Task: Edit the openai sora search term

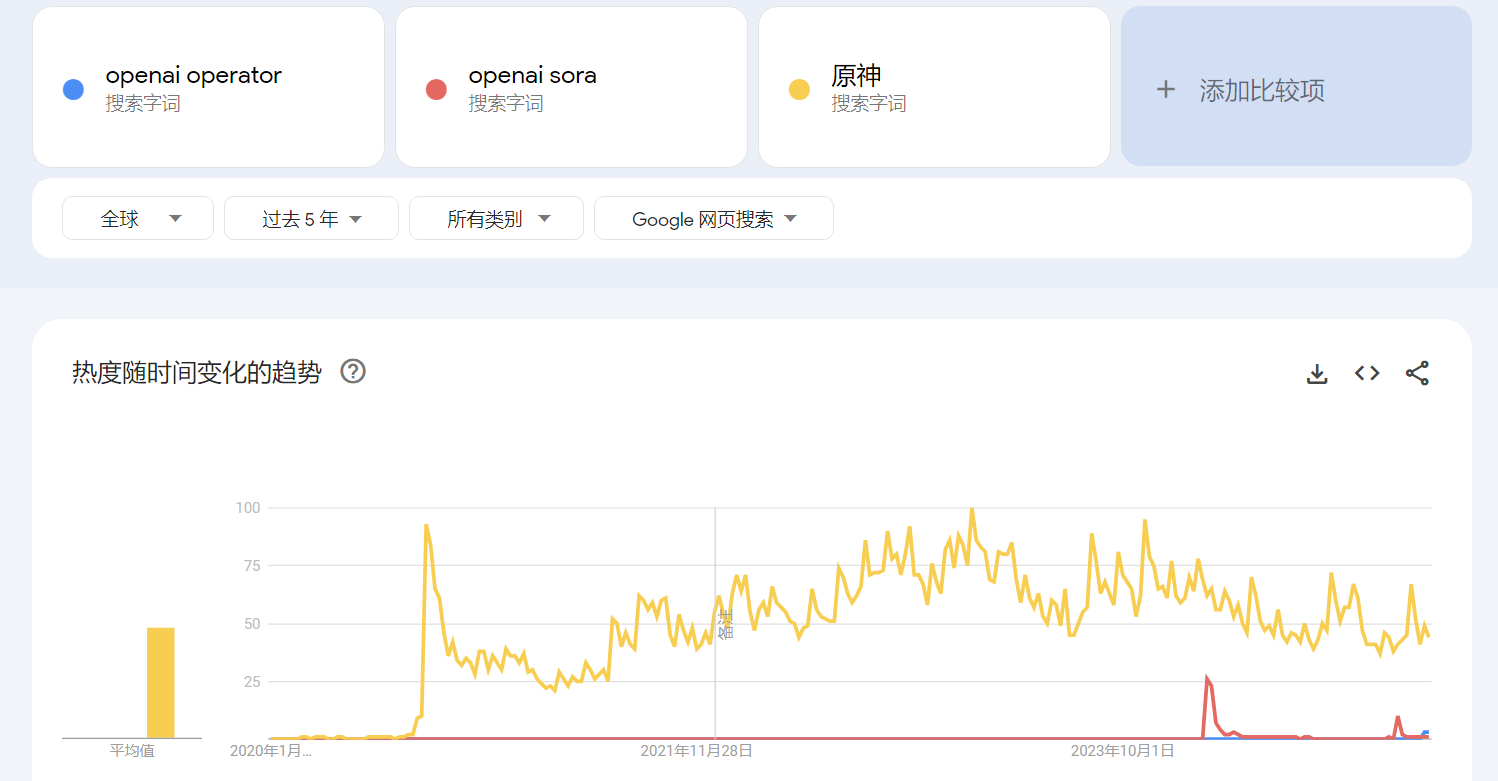Action: (532, 76)
